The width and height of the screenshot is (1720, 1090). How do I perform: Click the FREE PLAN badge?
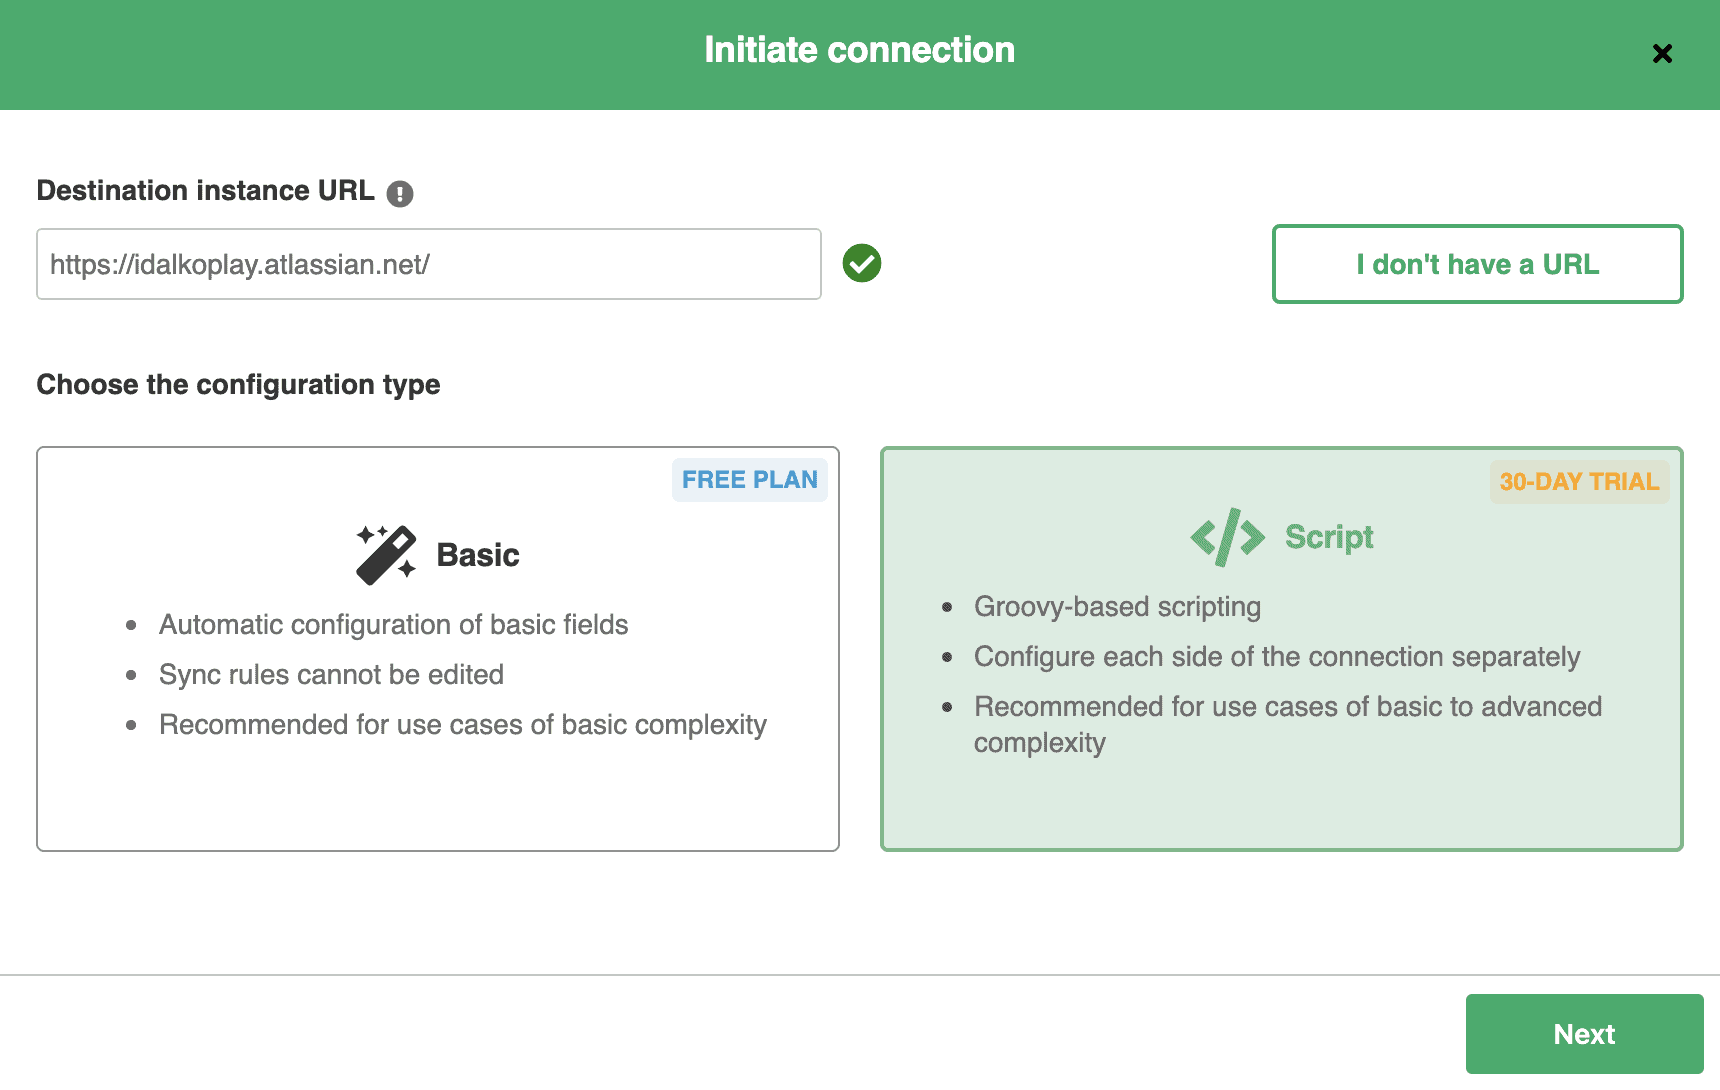[750, 480]
